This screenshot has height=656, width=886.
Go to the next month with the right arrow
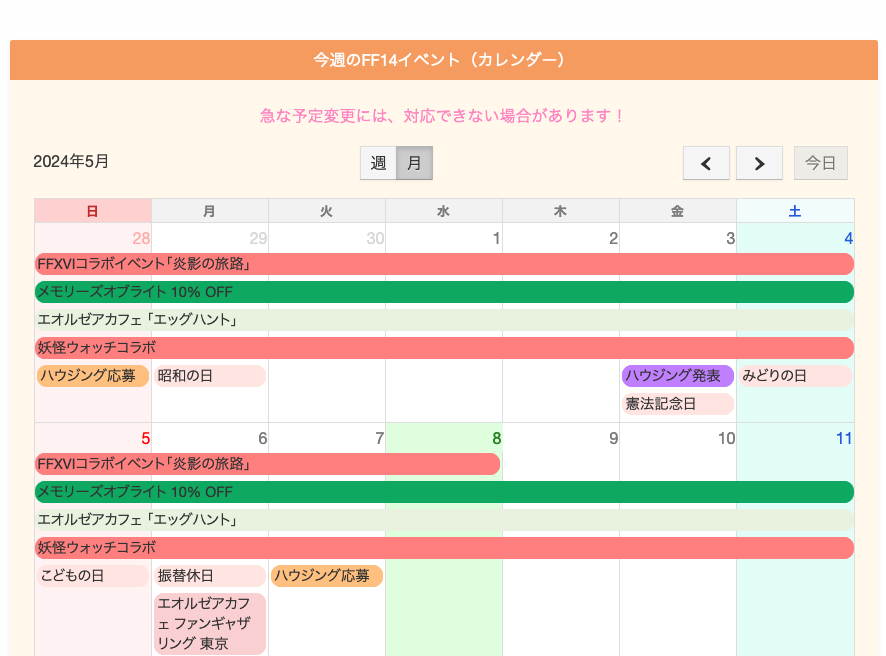(759, 163)
